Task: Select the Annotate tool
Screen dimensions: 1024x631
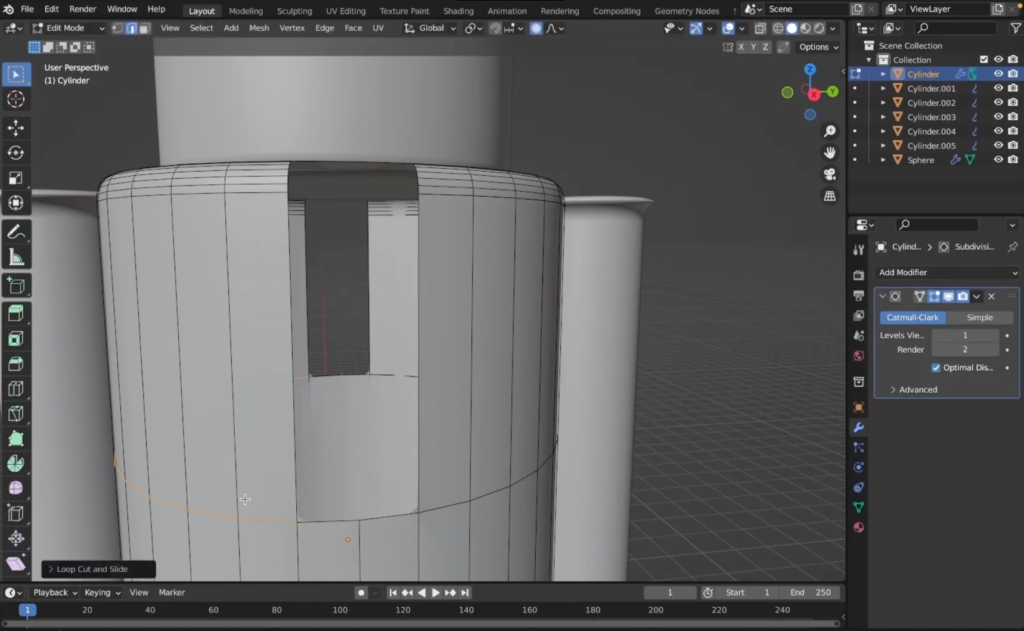Action: point(14,229)
